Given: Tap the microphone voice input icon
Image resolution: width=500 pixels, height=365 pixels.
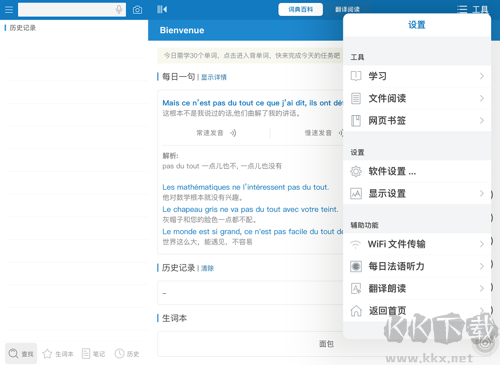Looking at the screenshot, I should [119, 9].
